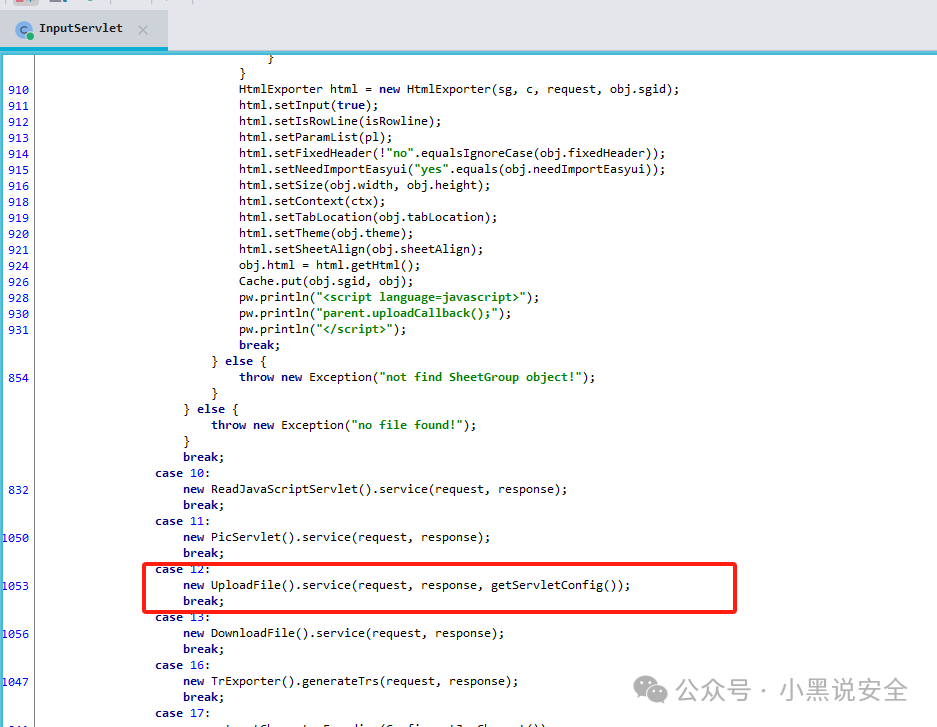937x727 pixels.
Task: Click gutter line number 911
Action: (x=18, y=106)
